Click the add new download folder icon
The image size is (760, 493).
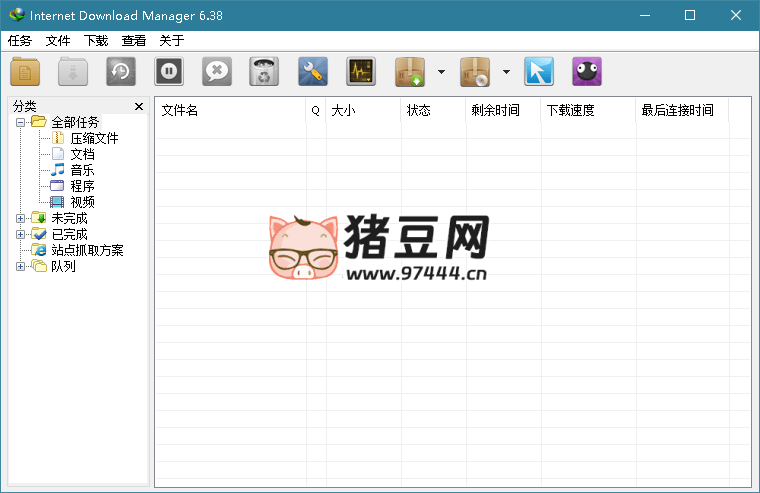pos(26,72)
